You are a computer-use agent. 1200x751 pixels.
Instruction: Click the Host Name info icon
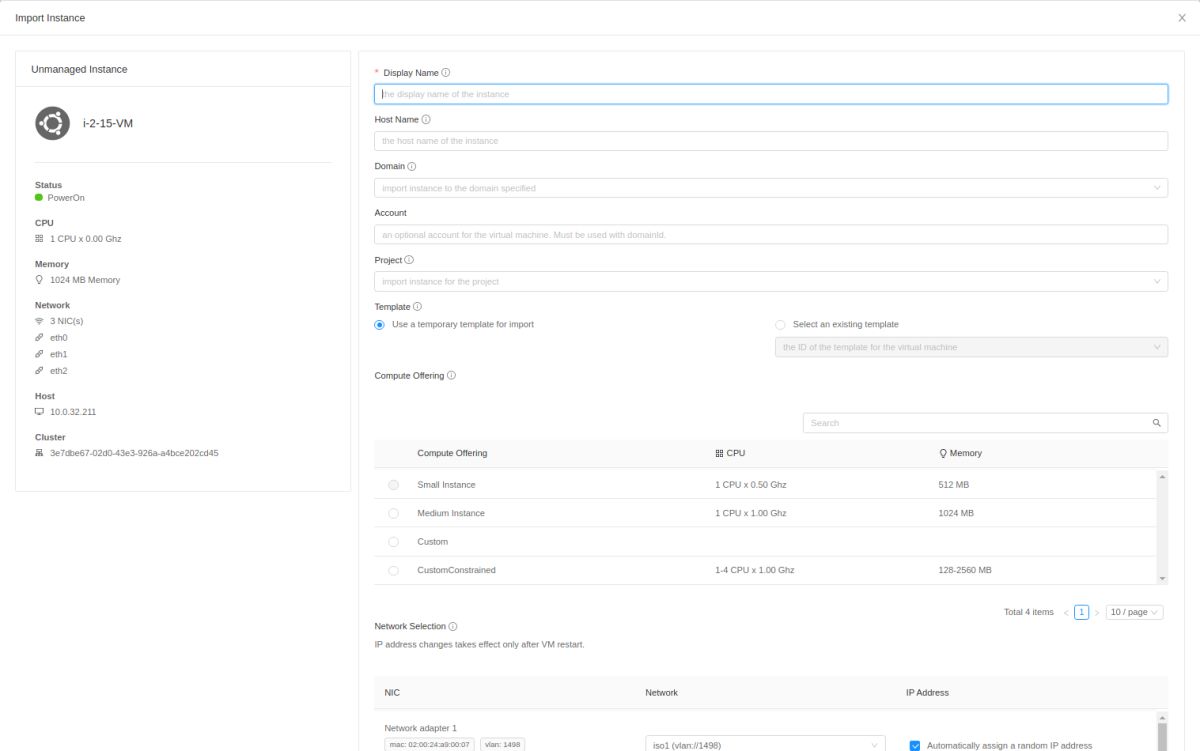tap(426, 120)
